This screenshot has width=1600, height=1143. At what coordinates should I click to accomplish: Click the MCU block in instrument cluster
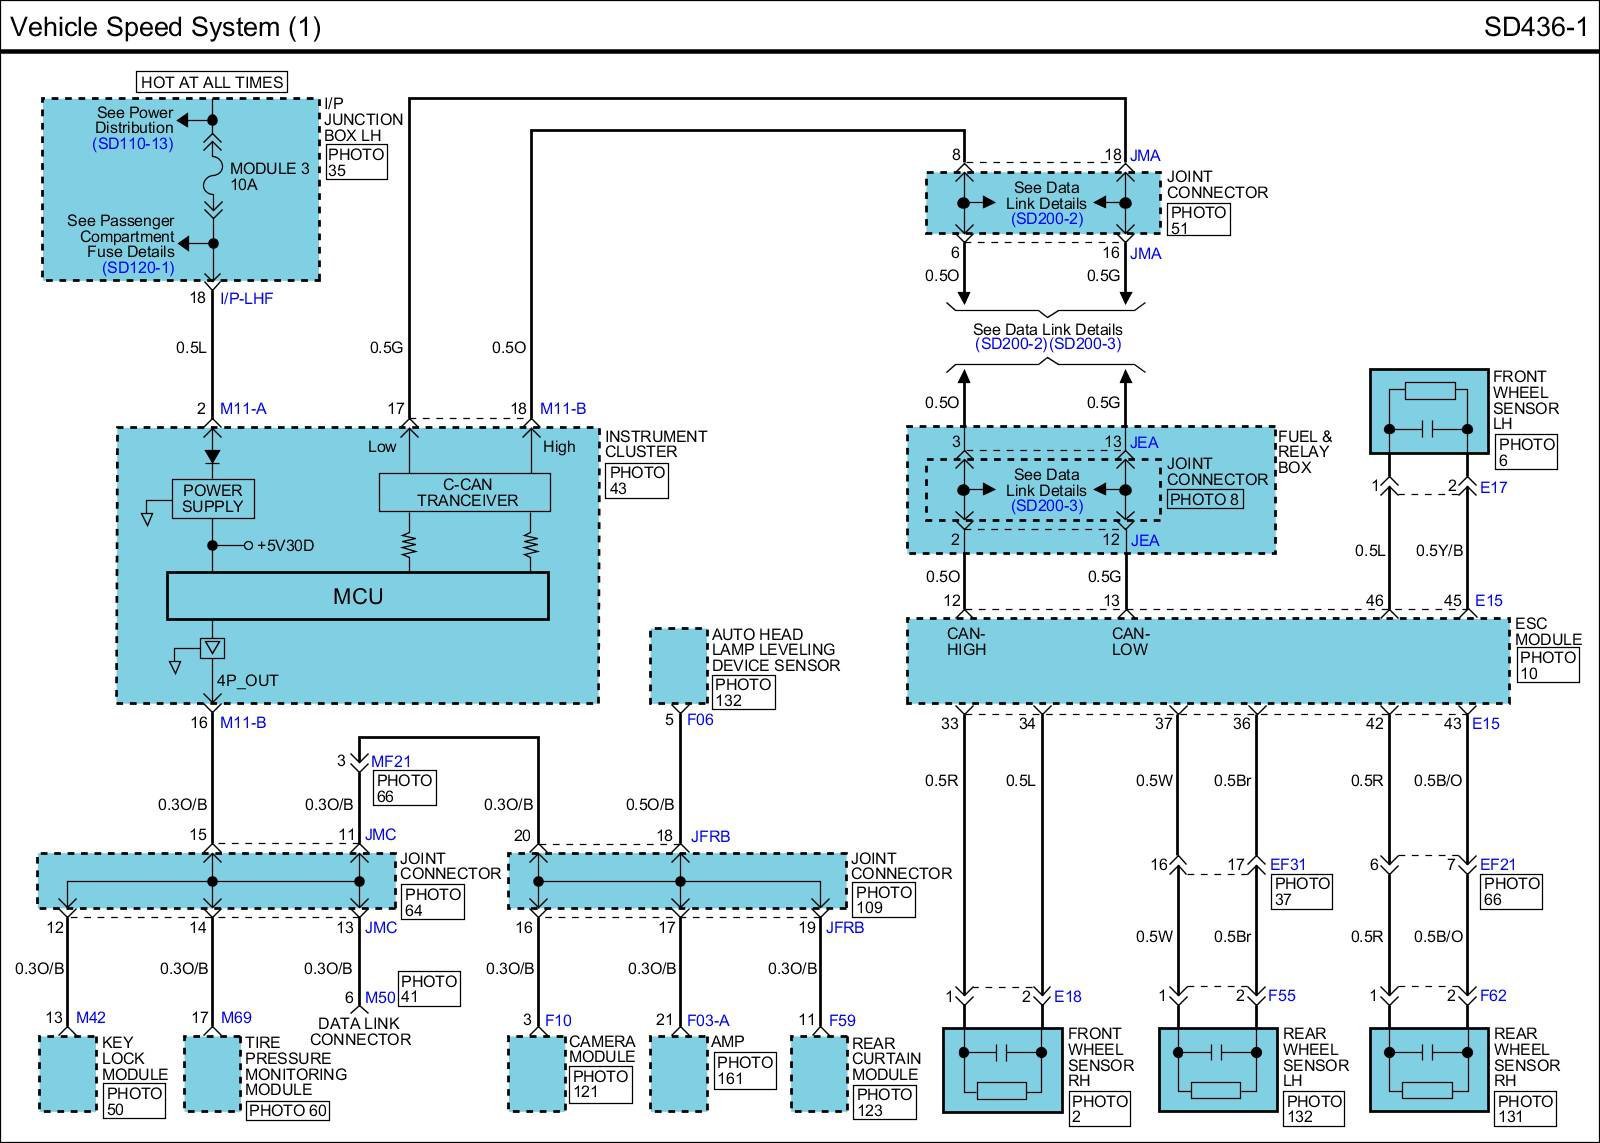coord(357,597)
